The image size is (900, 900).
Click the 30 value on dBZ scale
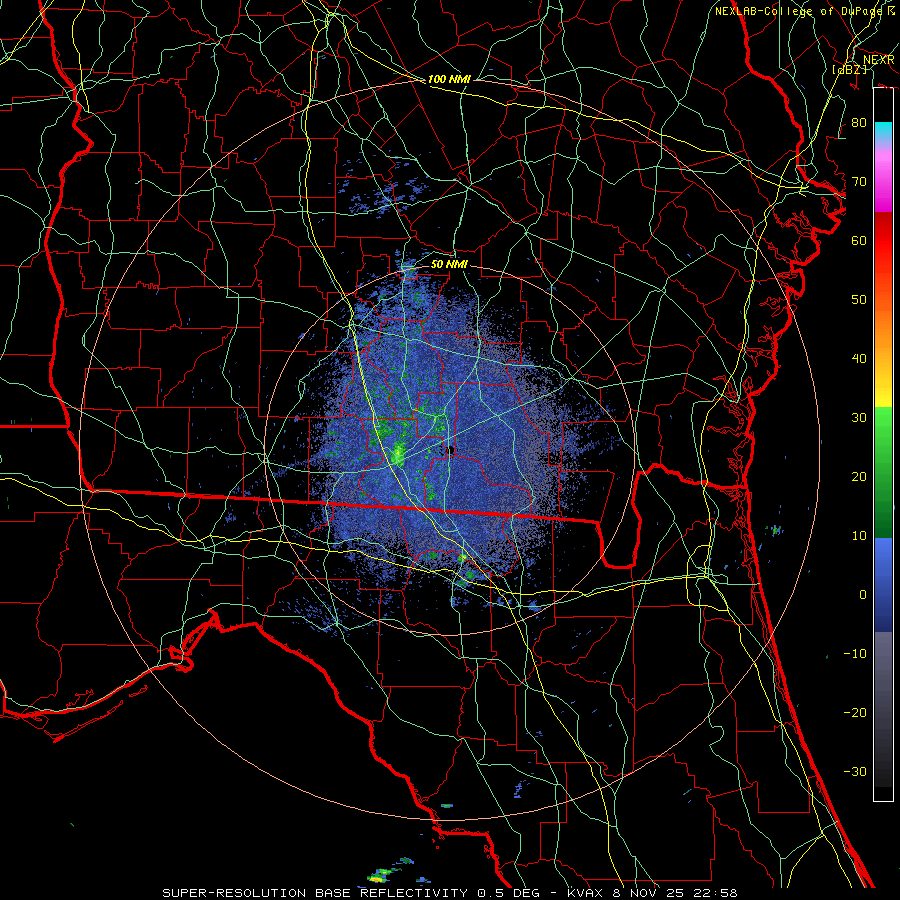[x=859, y=417]
